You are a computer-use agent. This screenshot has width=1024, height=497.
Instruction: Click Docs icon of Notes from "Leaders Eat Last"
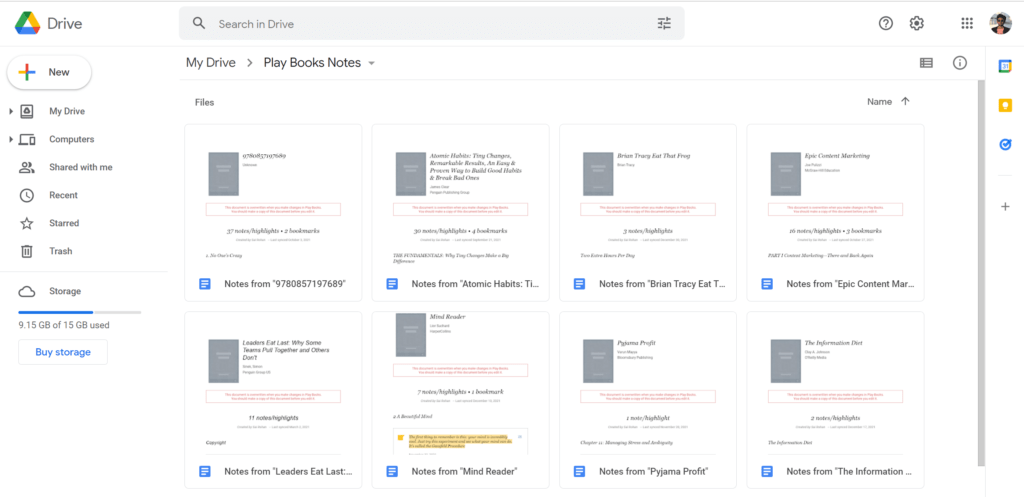click(205, 472)
